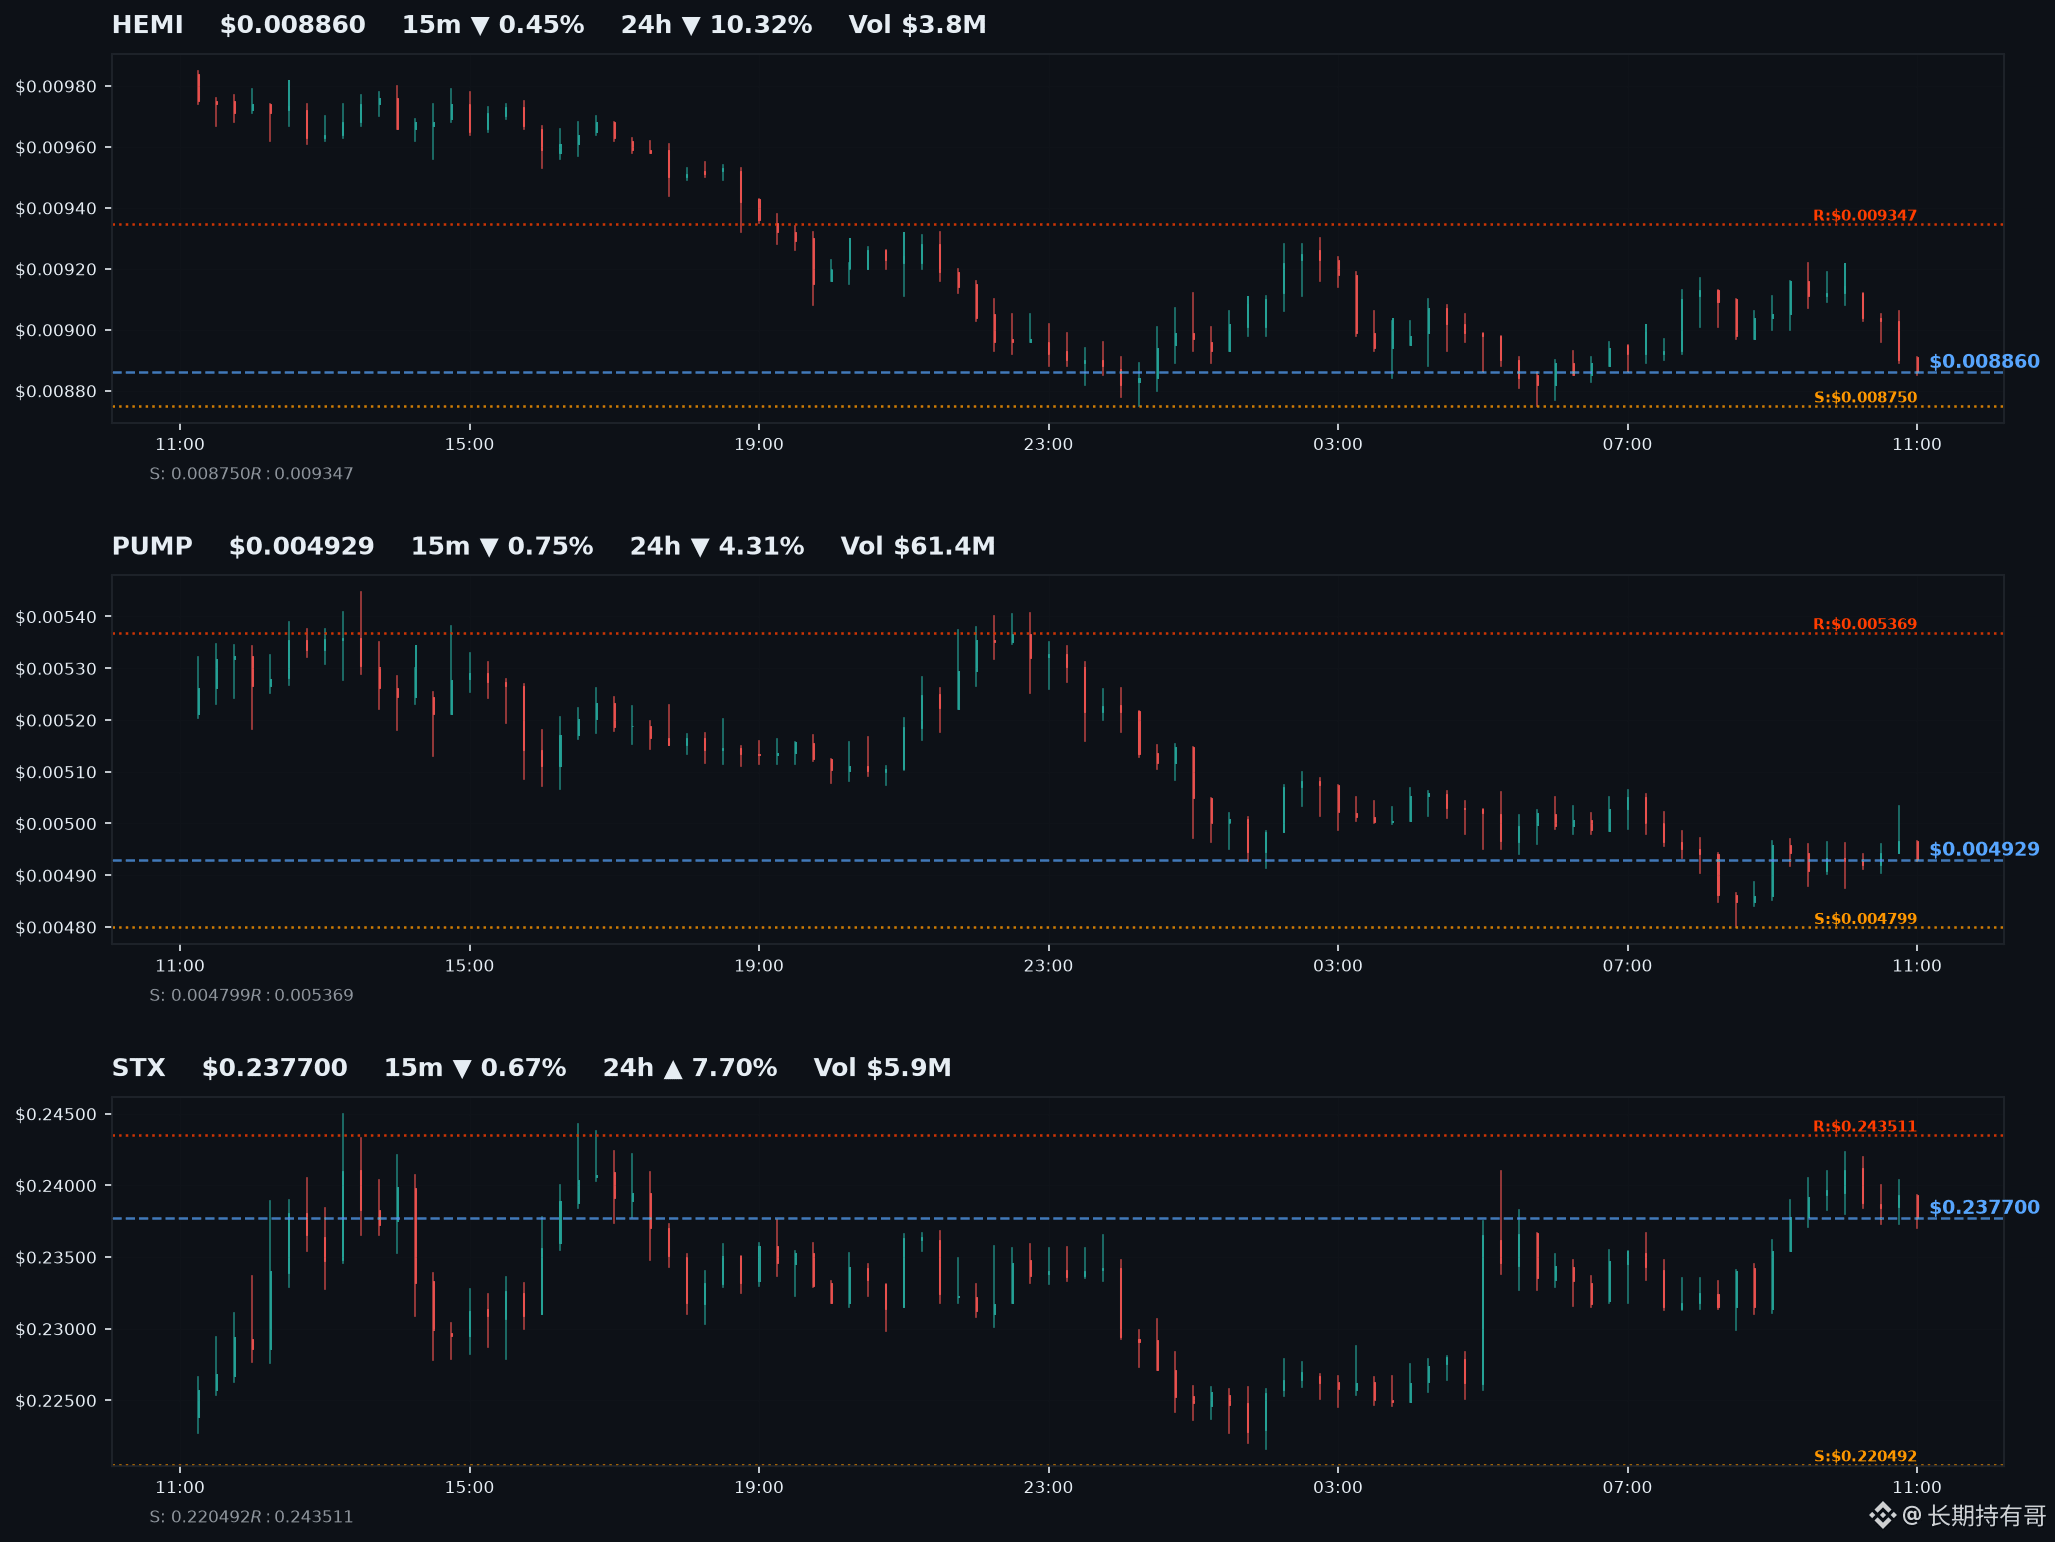The width and height of the screenshot is (2055, 1542).
Task: Click the $0.00920 y-axis tick
Action: point(56,270)
